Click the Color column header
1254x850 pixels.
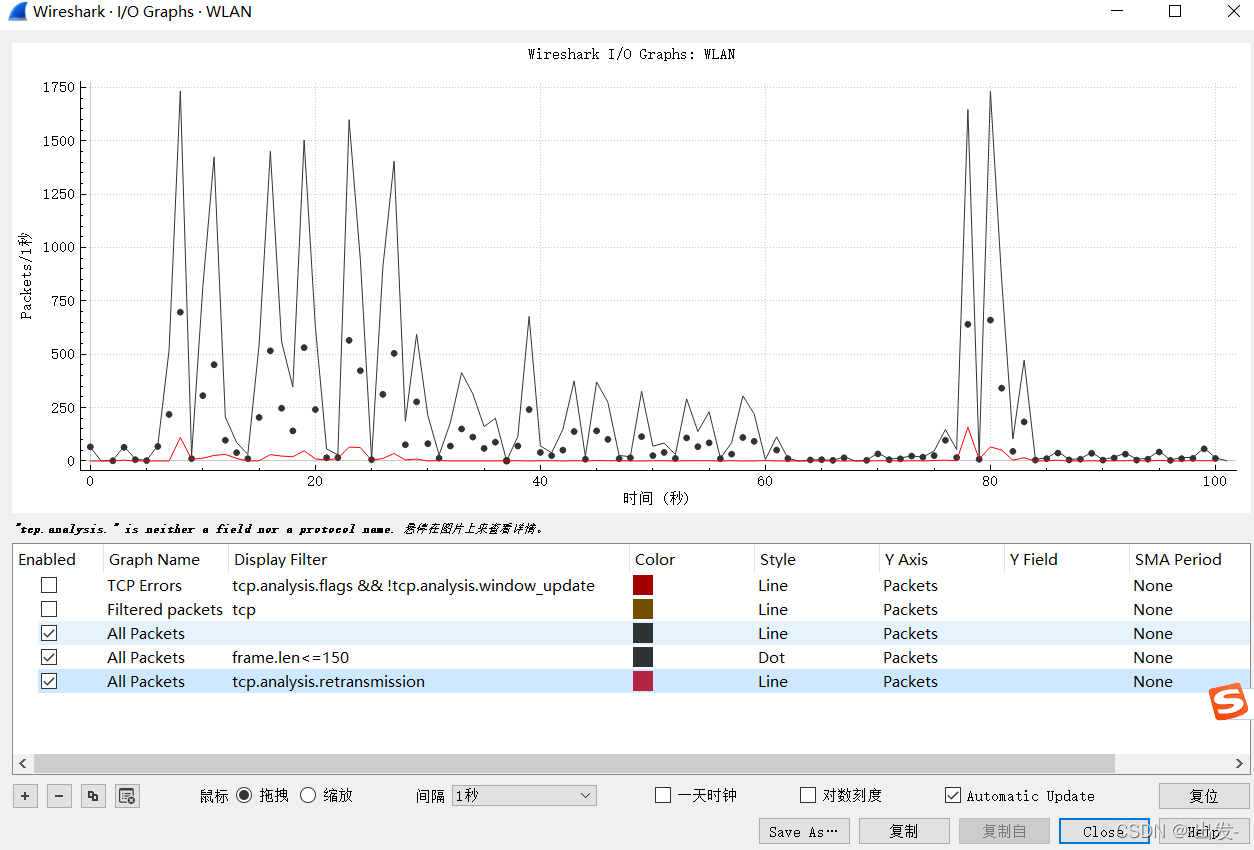[691, 559]
